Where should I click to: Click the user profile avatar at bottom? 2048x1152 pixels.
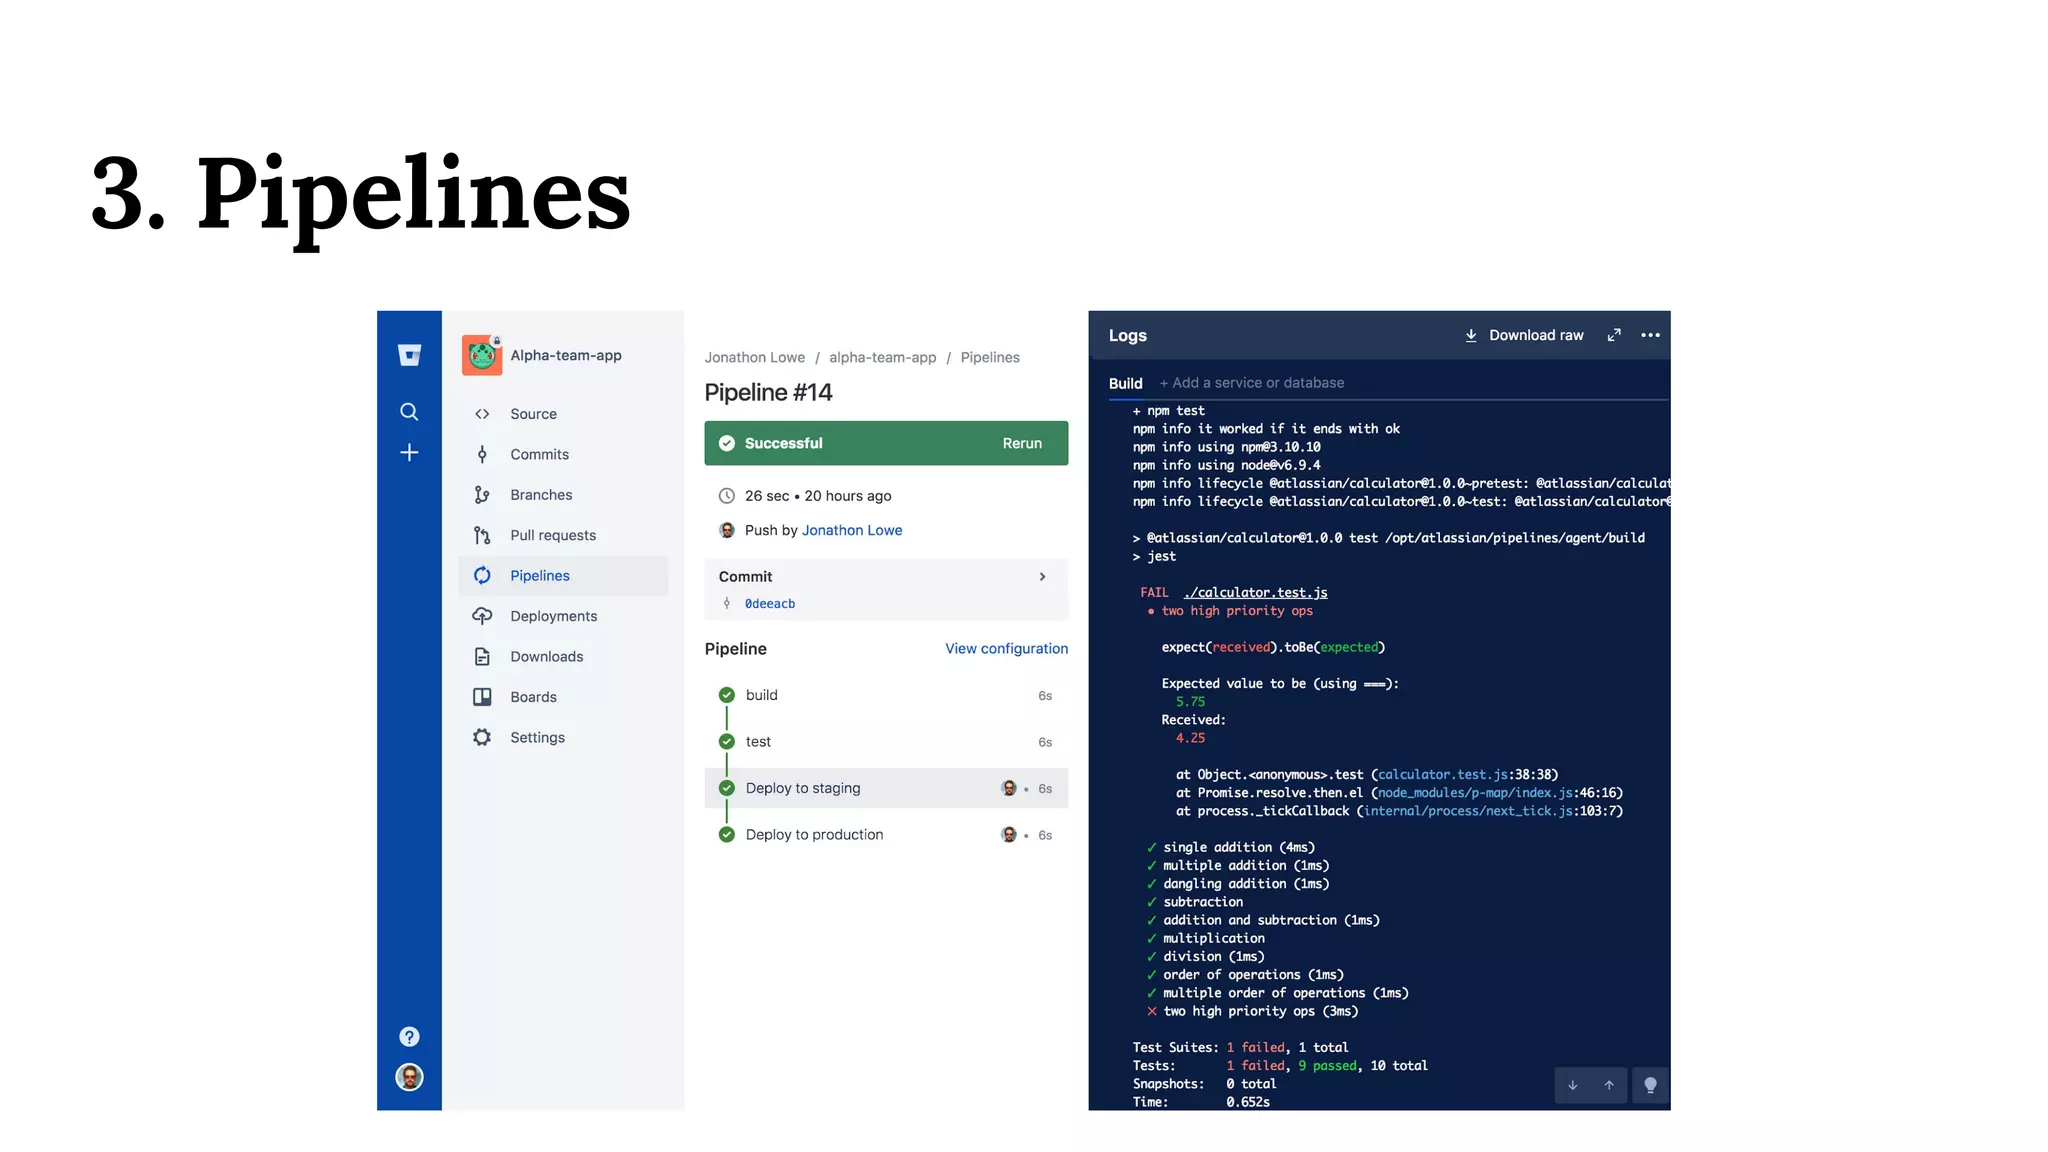tap(409, 1077)
